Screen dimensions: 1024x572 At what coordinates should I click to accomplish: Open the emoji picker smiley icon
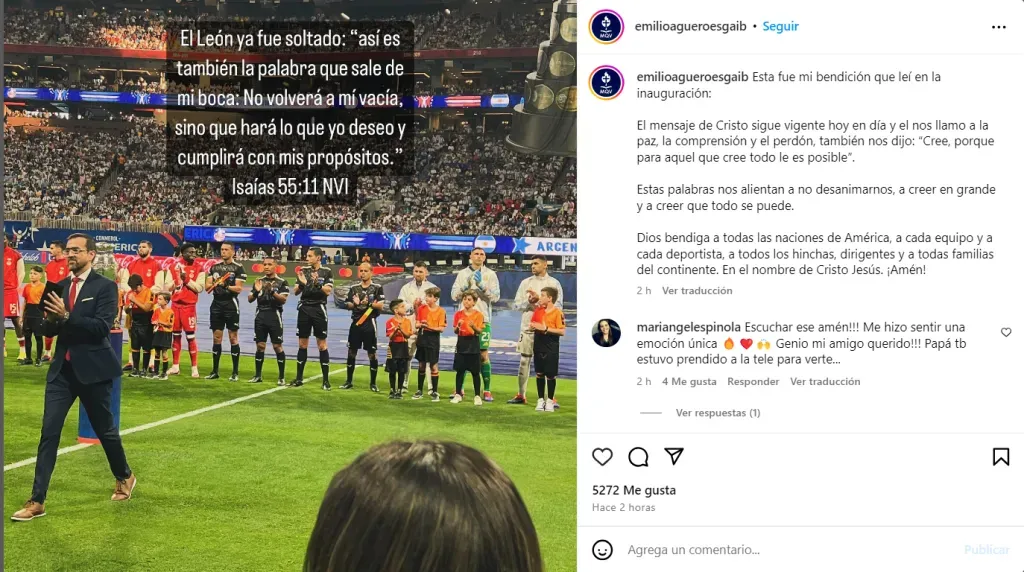pyautogui.click(x=602, y=550)
